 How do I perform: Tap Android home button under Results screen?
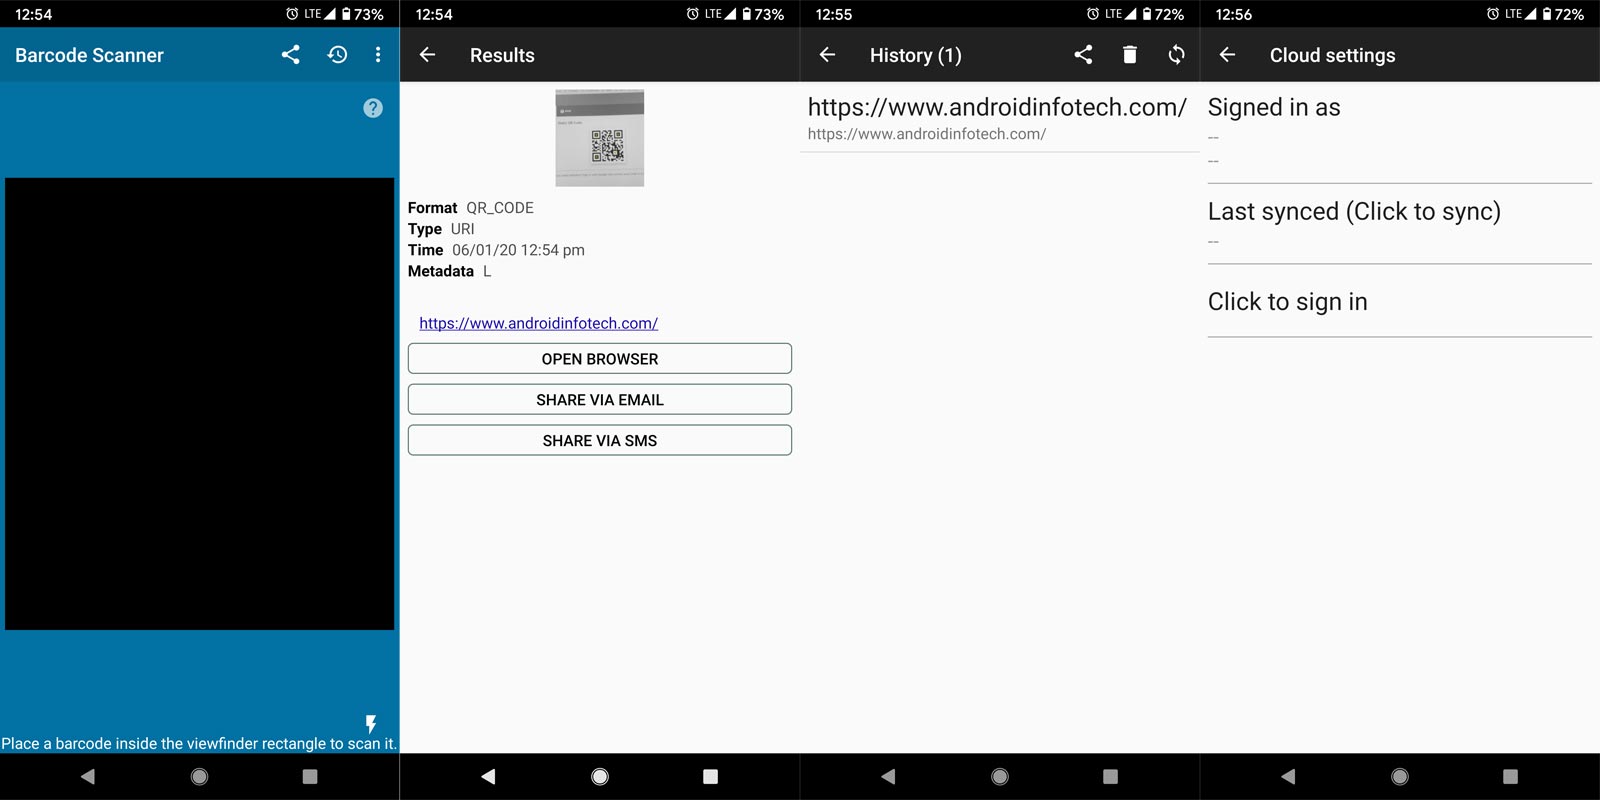click(x=600, y=776)
